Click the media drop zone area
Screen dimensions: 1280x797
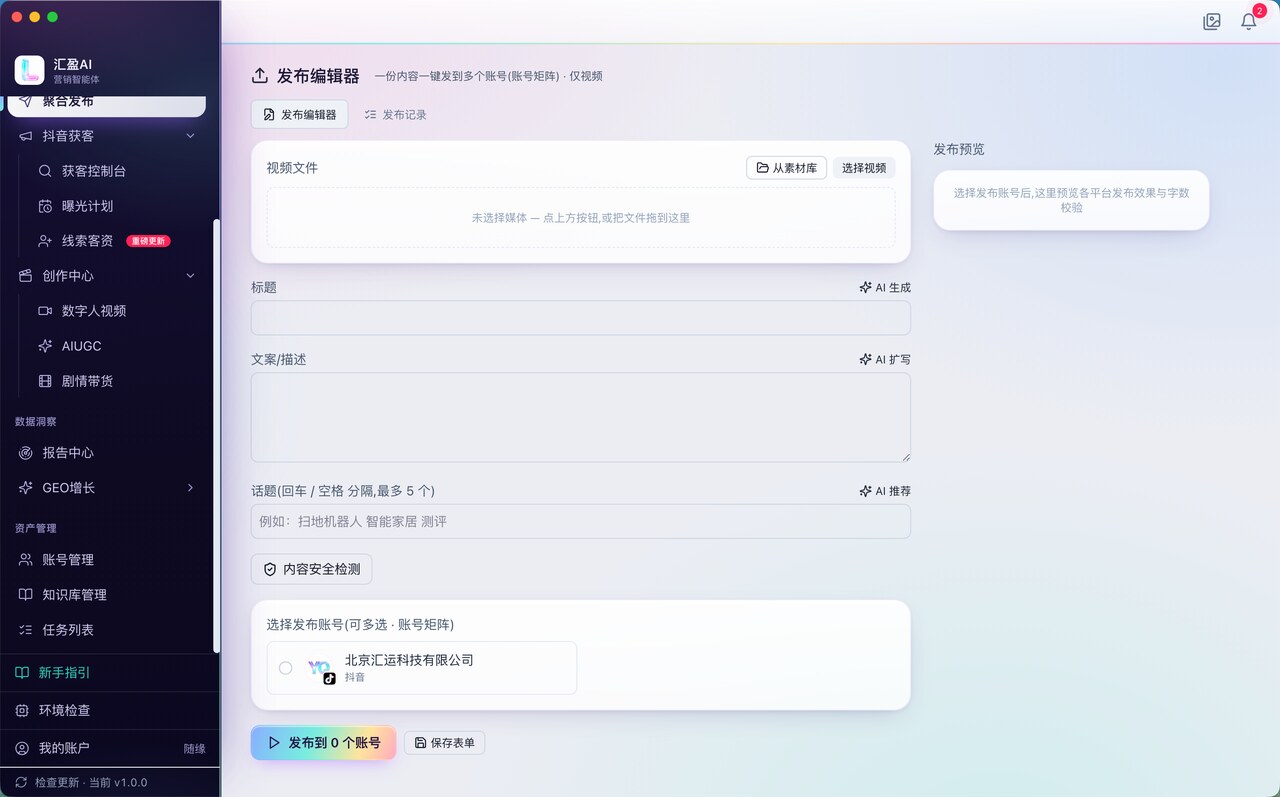click(x=581, y=218)
